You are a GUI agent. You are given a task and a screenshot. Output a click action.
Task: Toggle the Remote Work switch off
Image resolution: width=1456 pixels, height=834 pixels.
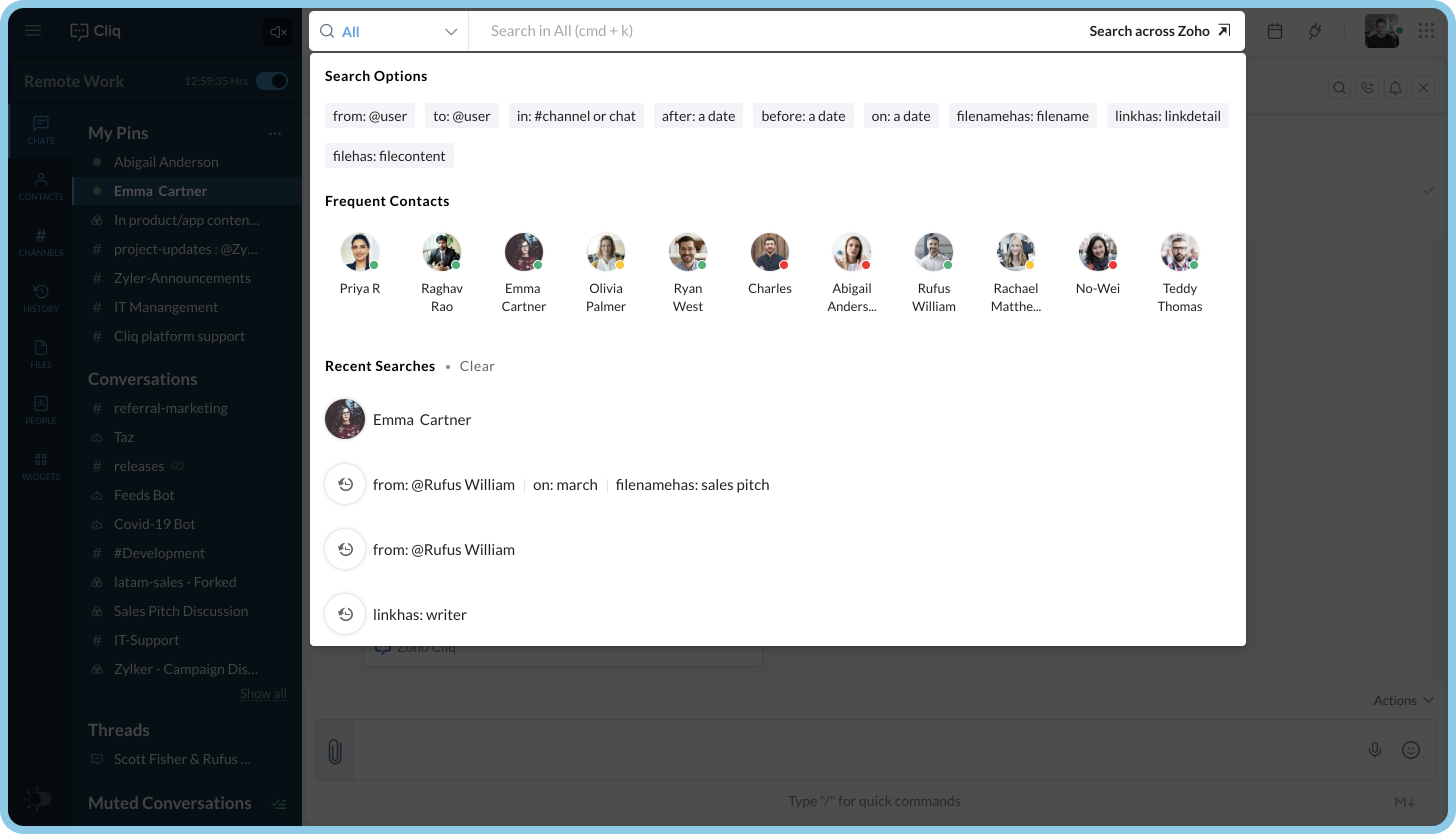click(x=271, y=81)
